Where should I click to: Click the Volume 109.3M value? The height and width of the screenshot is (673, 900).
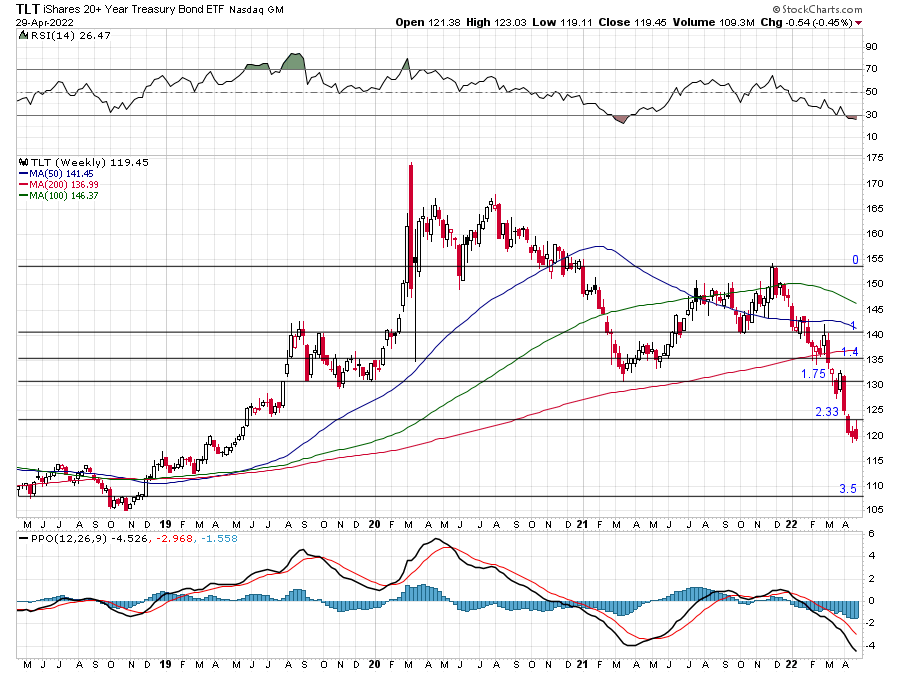pyautogui.click(x=713, y=22)
